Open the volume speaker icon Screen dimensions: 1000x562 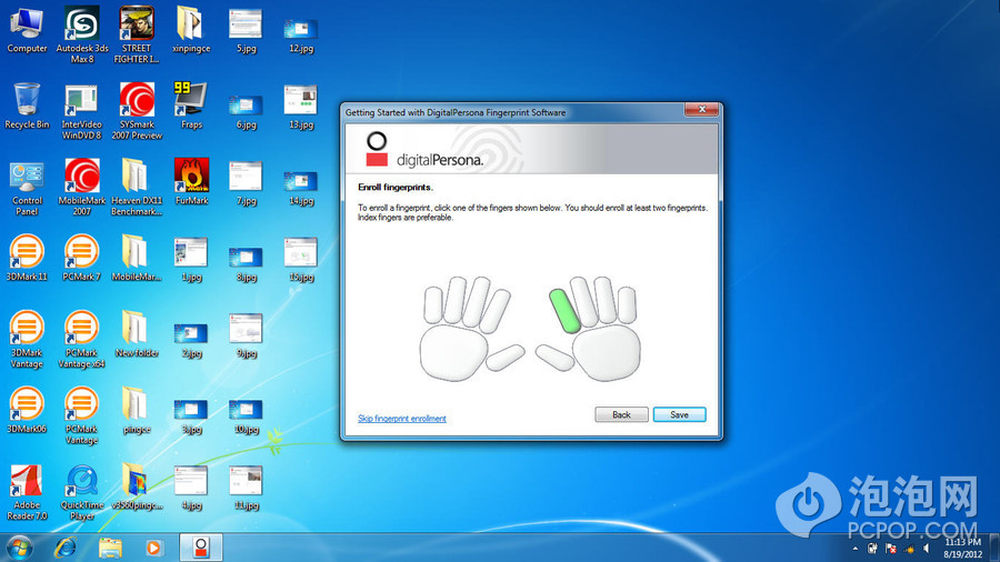pos(927,549)
